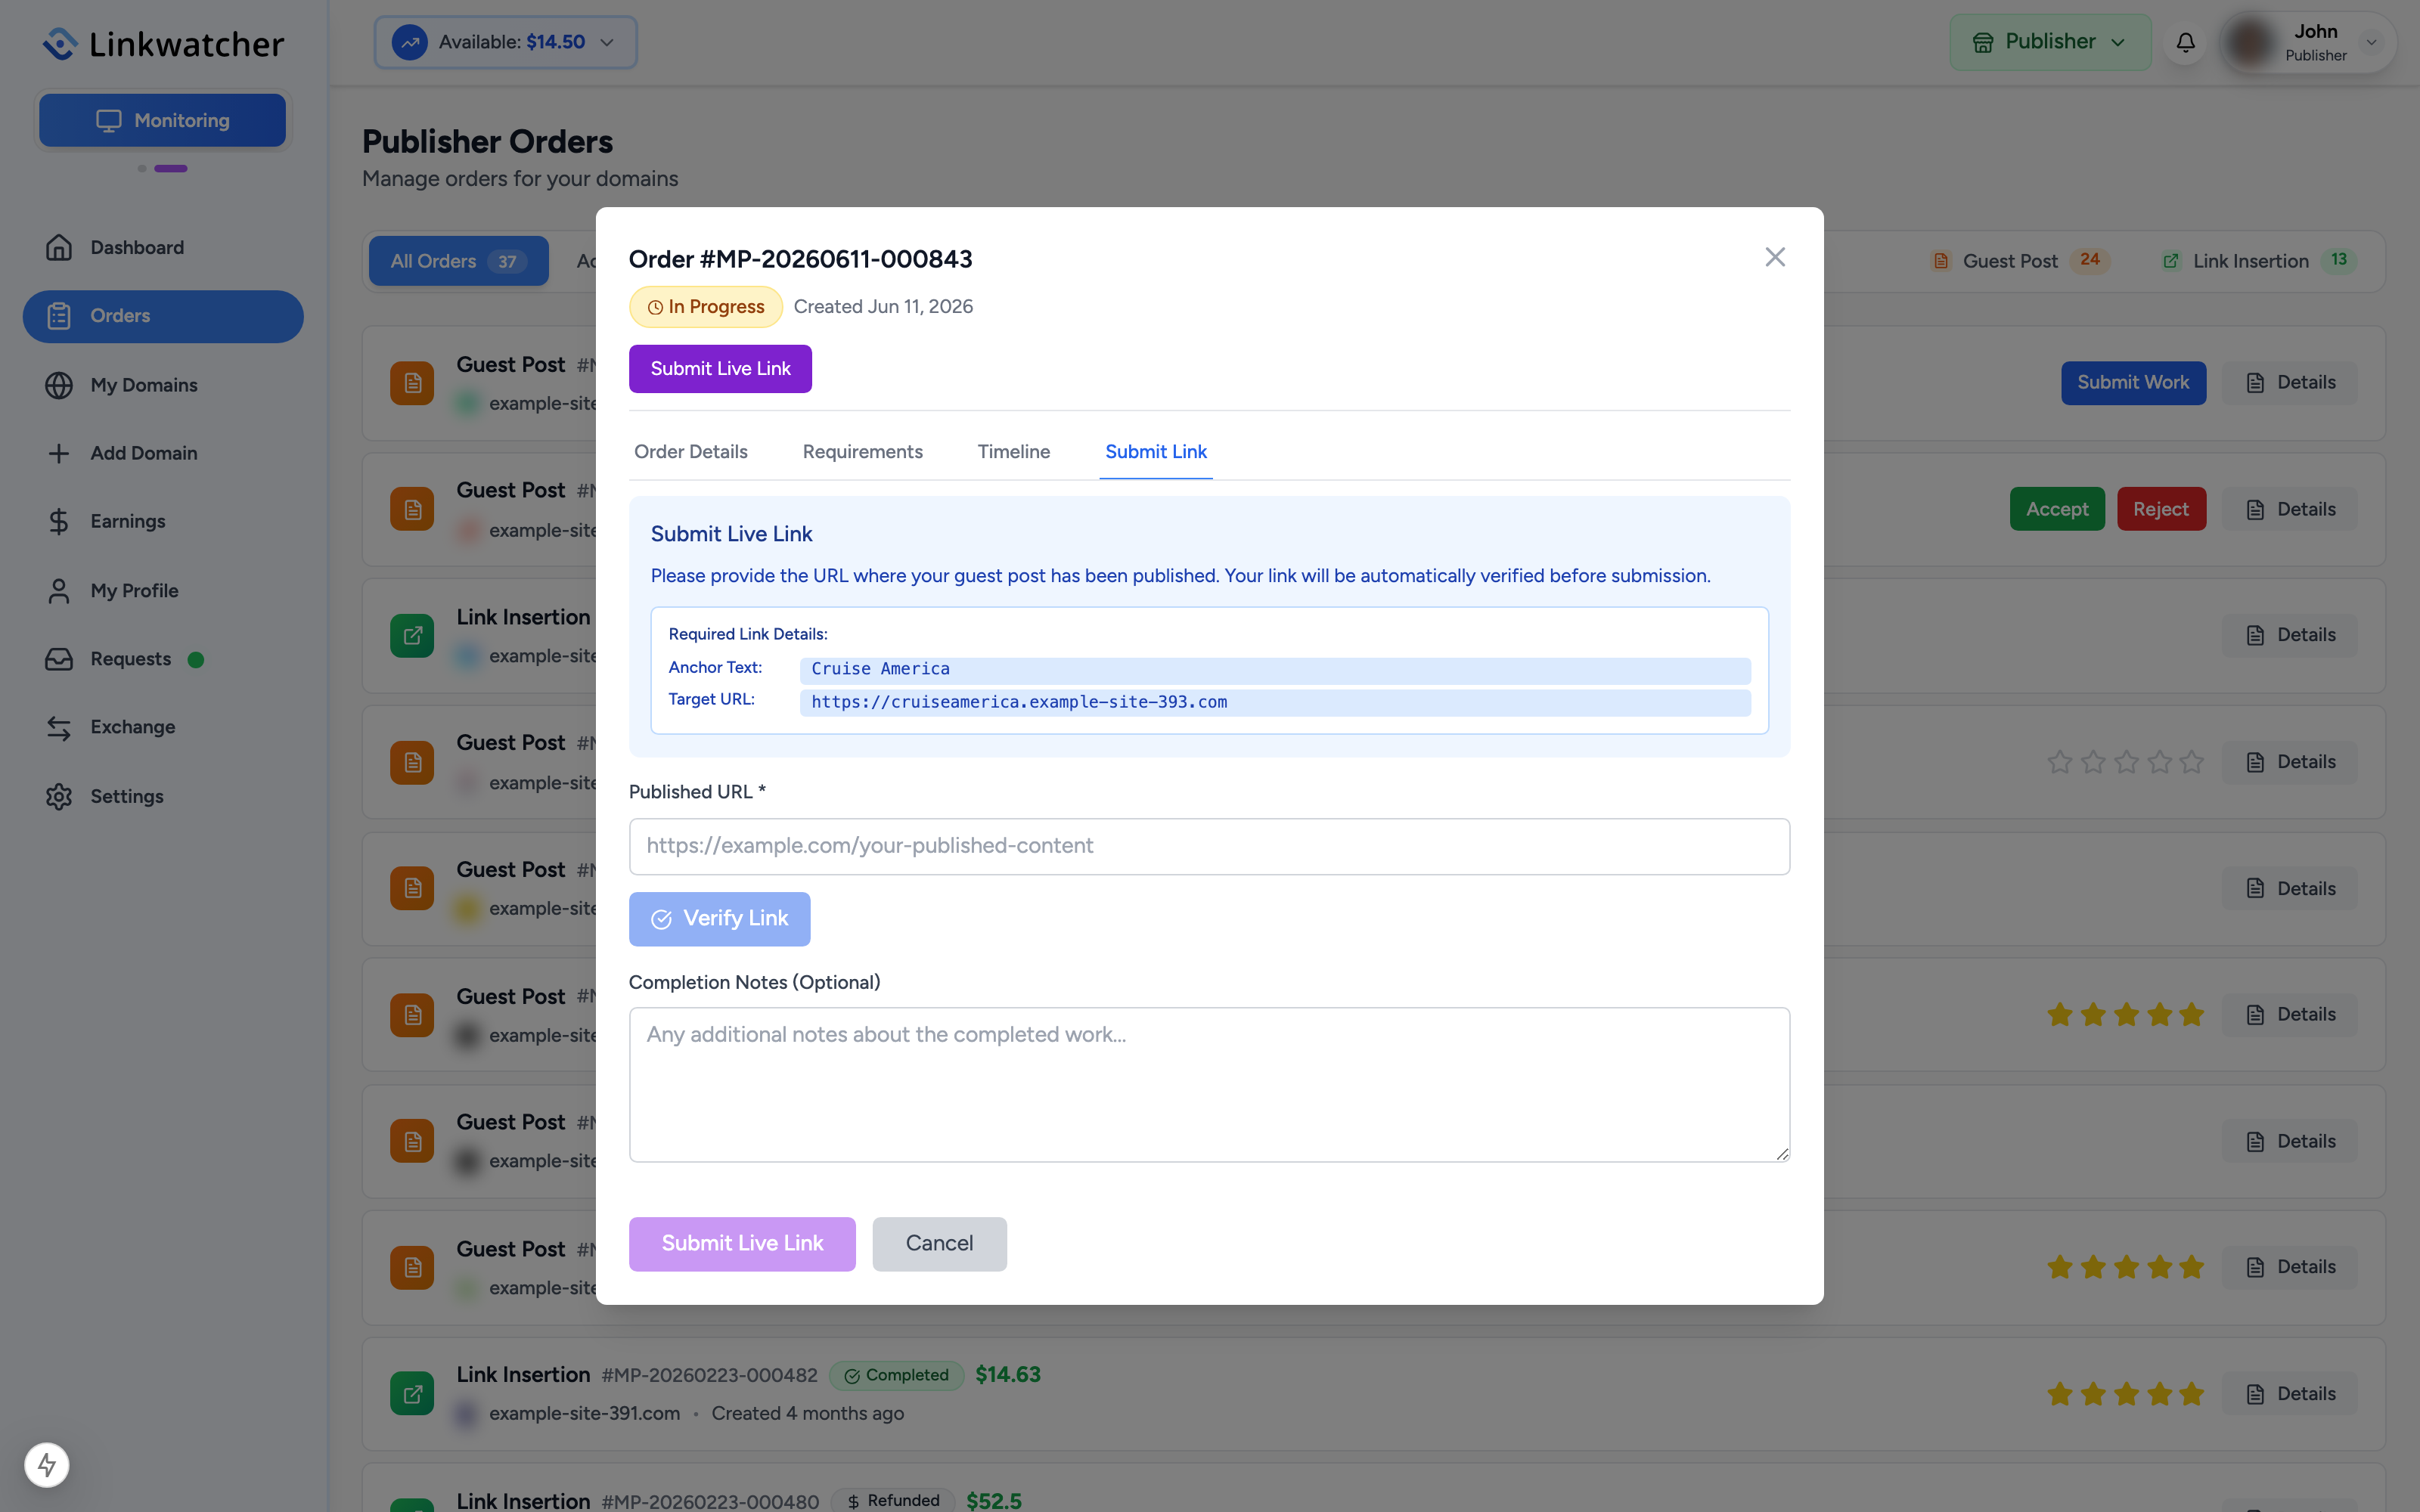Switch to the Requirements tab
Image resolution: width=2420 pixels, height=1512 pixels.
(x=862, y=452)
